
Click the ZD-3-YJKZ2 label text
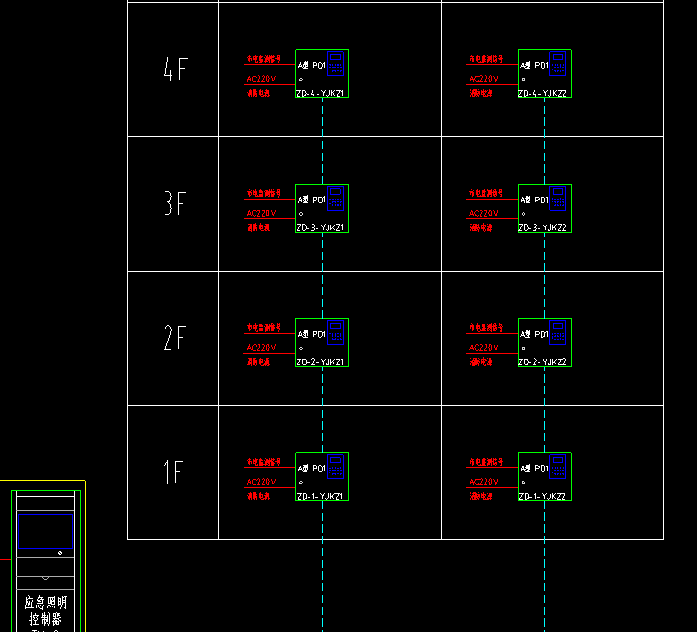543,228
